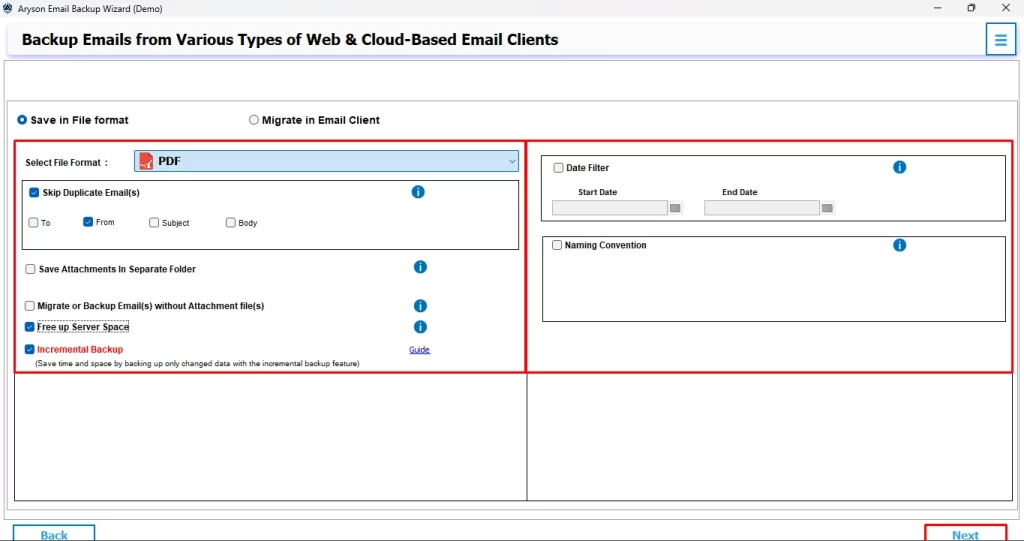Click info icon beside Migrate or Backup without Attachment

420,306
